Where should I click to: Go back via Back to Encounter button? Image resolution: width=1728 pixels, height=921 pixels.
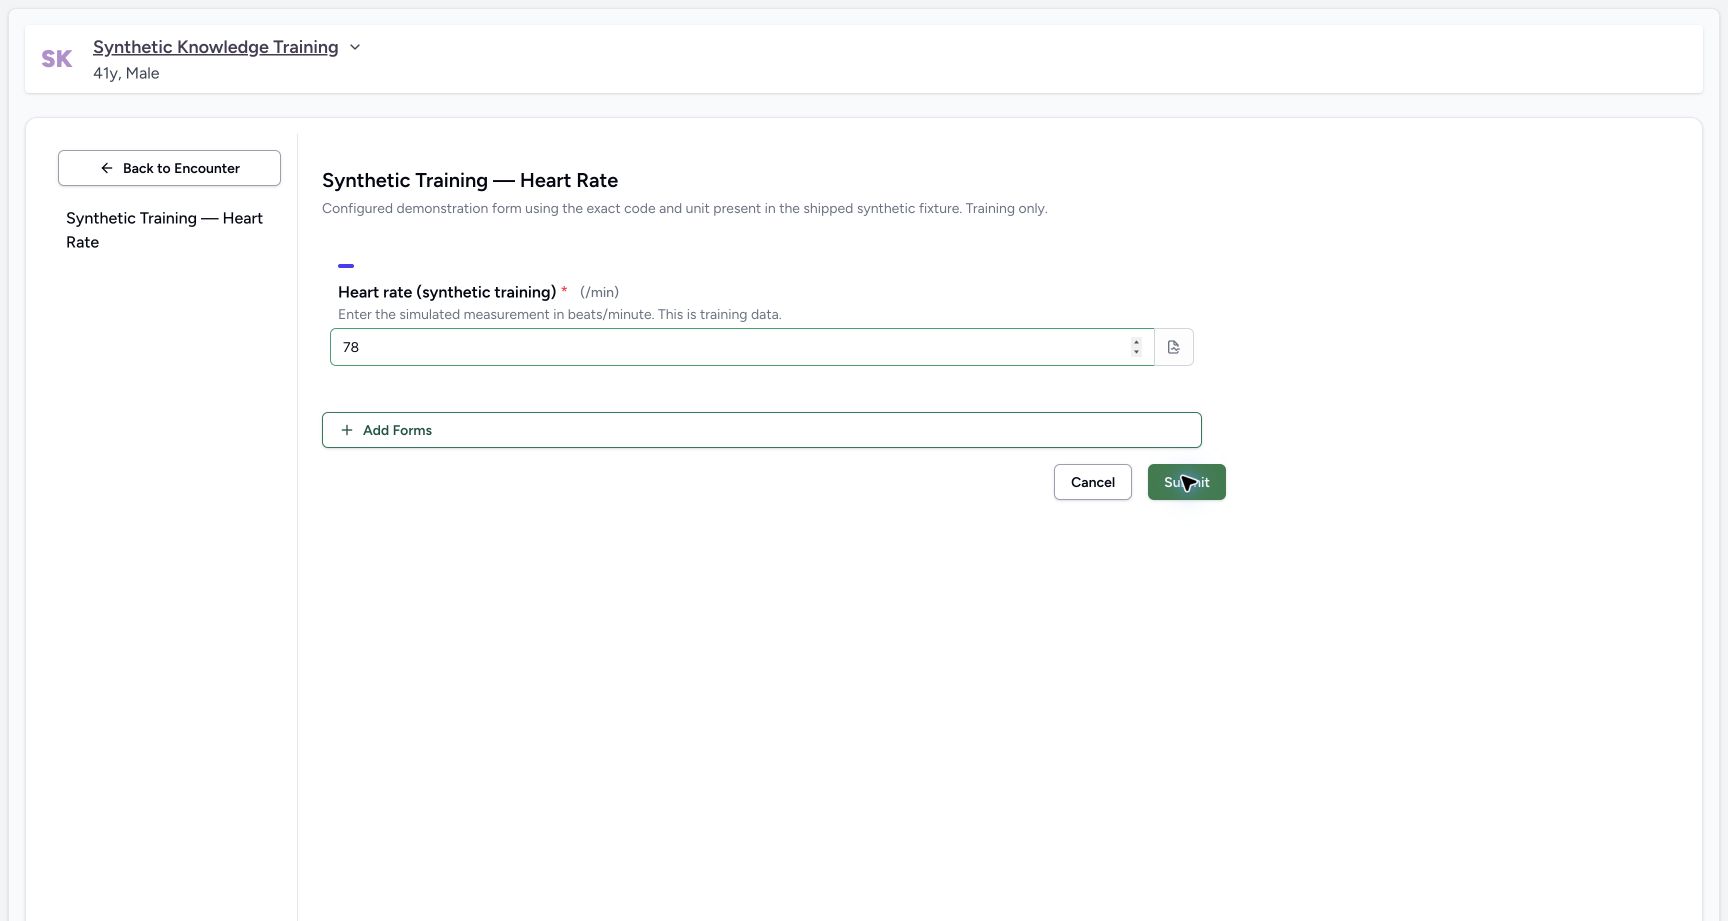coord(169,168)
